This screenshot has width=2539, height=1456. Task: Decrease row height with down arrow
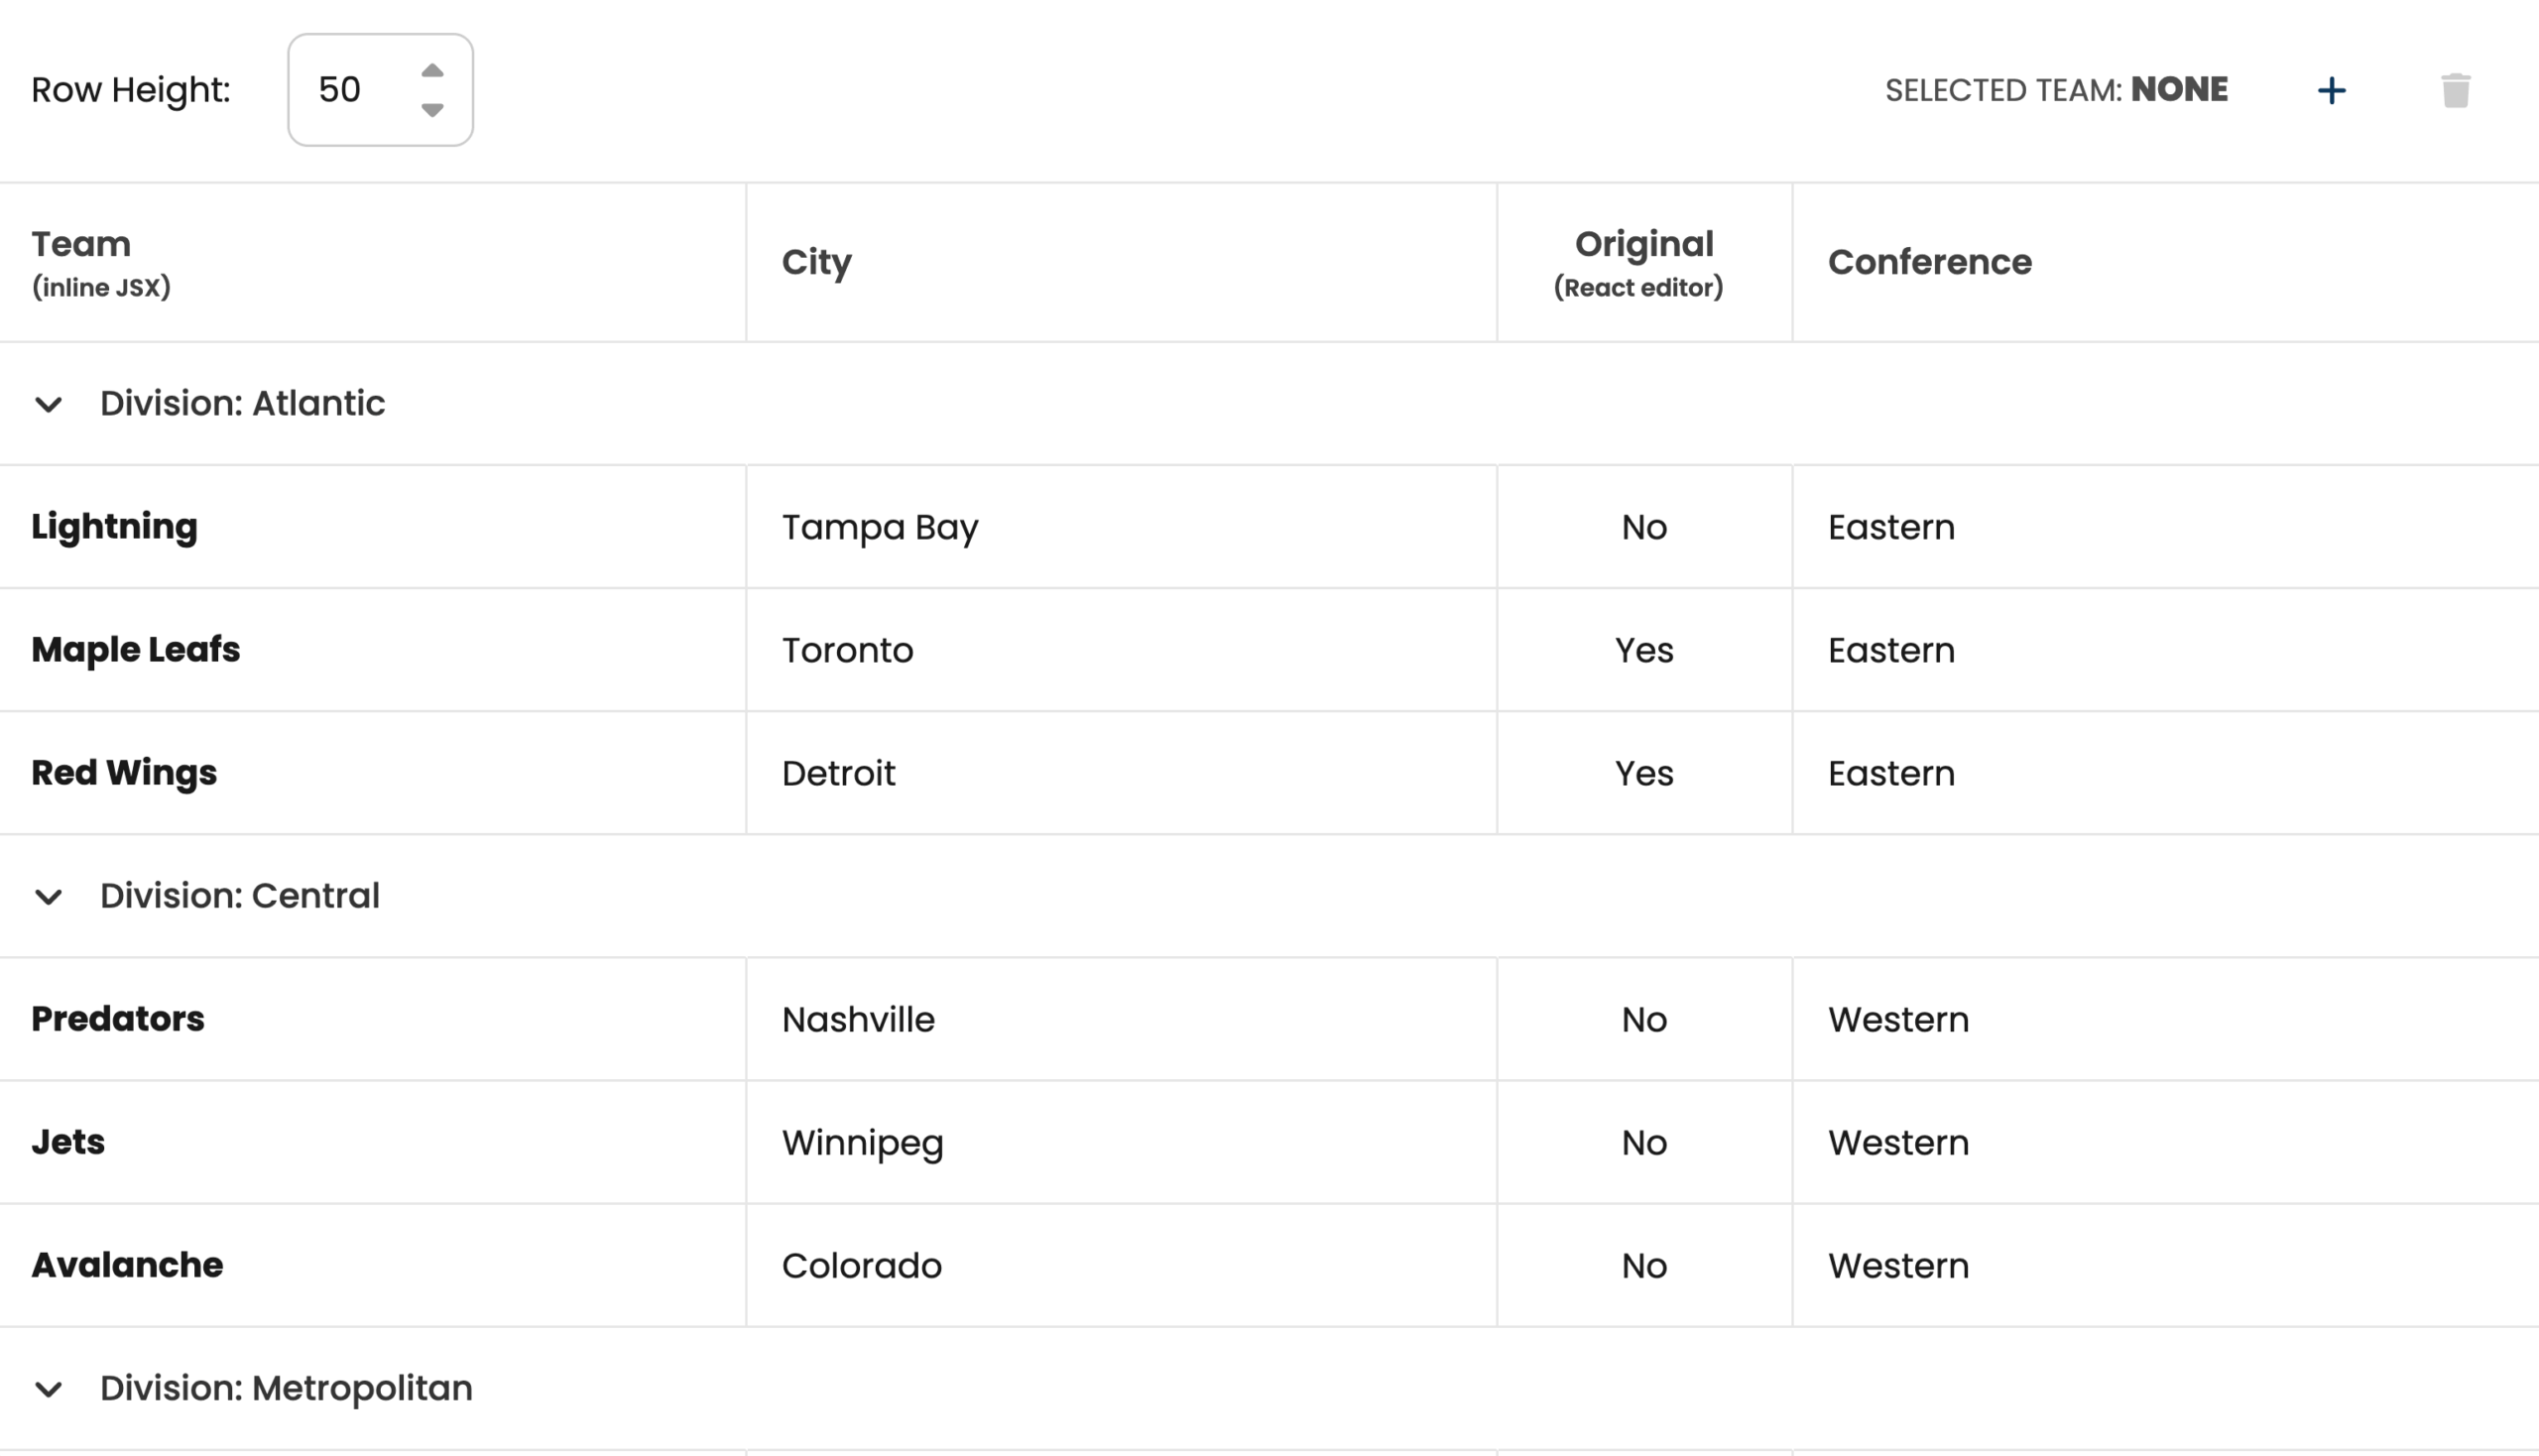(x=432, y=110)
